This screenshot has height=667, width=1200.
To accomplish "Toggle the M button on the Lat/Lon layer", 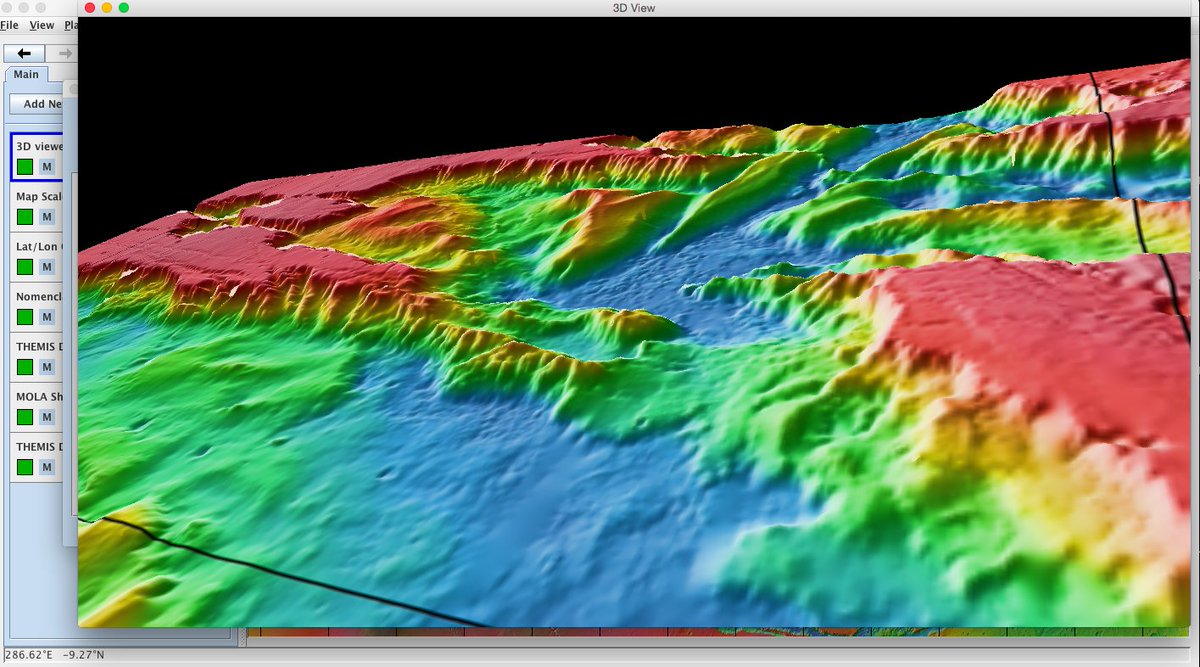I will pyautogui.click(x=47, y=267).
